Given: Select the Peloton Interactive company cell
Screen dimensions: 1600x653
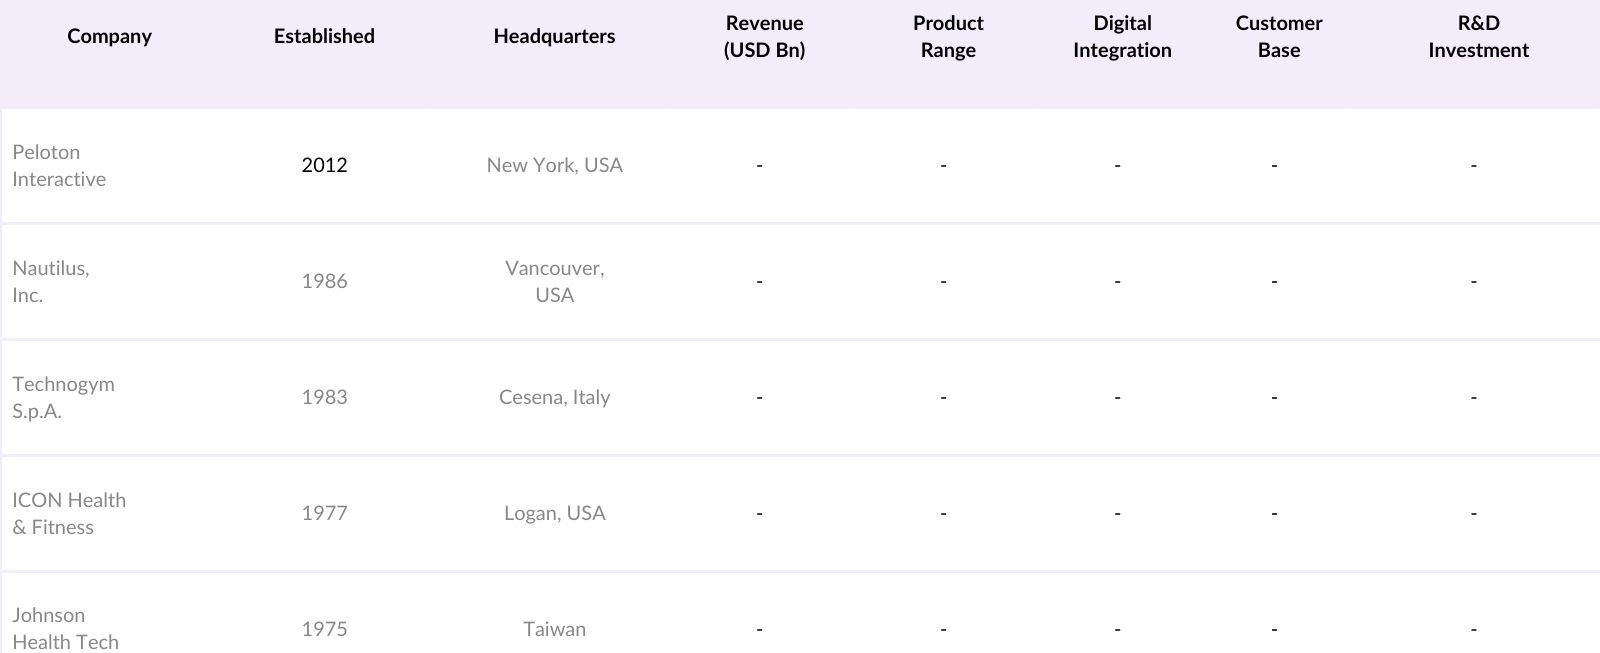Looking at the screenshot, I should [59, 166].
